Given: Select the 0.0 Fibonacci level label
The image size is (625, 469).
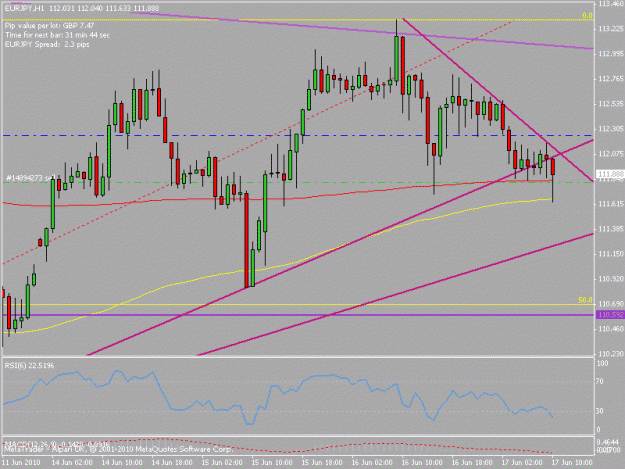Looking at the screenshot, I should pyautogui.click(x=587, y=16).
